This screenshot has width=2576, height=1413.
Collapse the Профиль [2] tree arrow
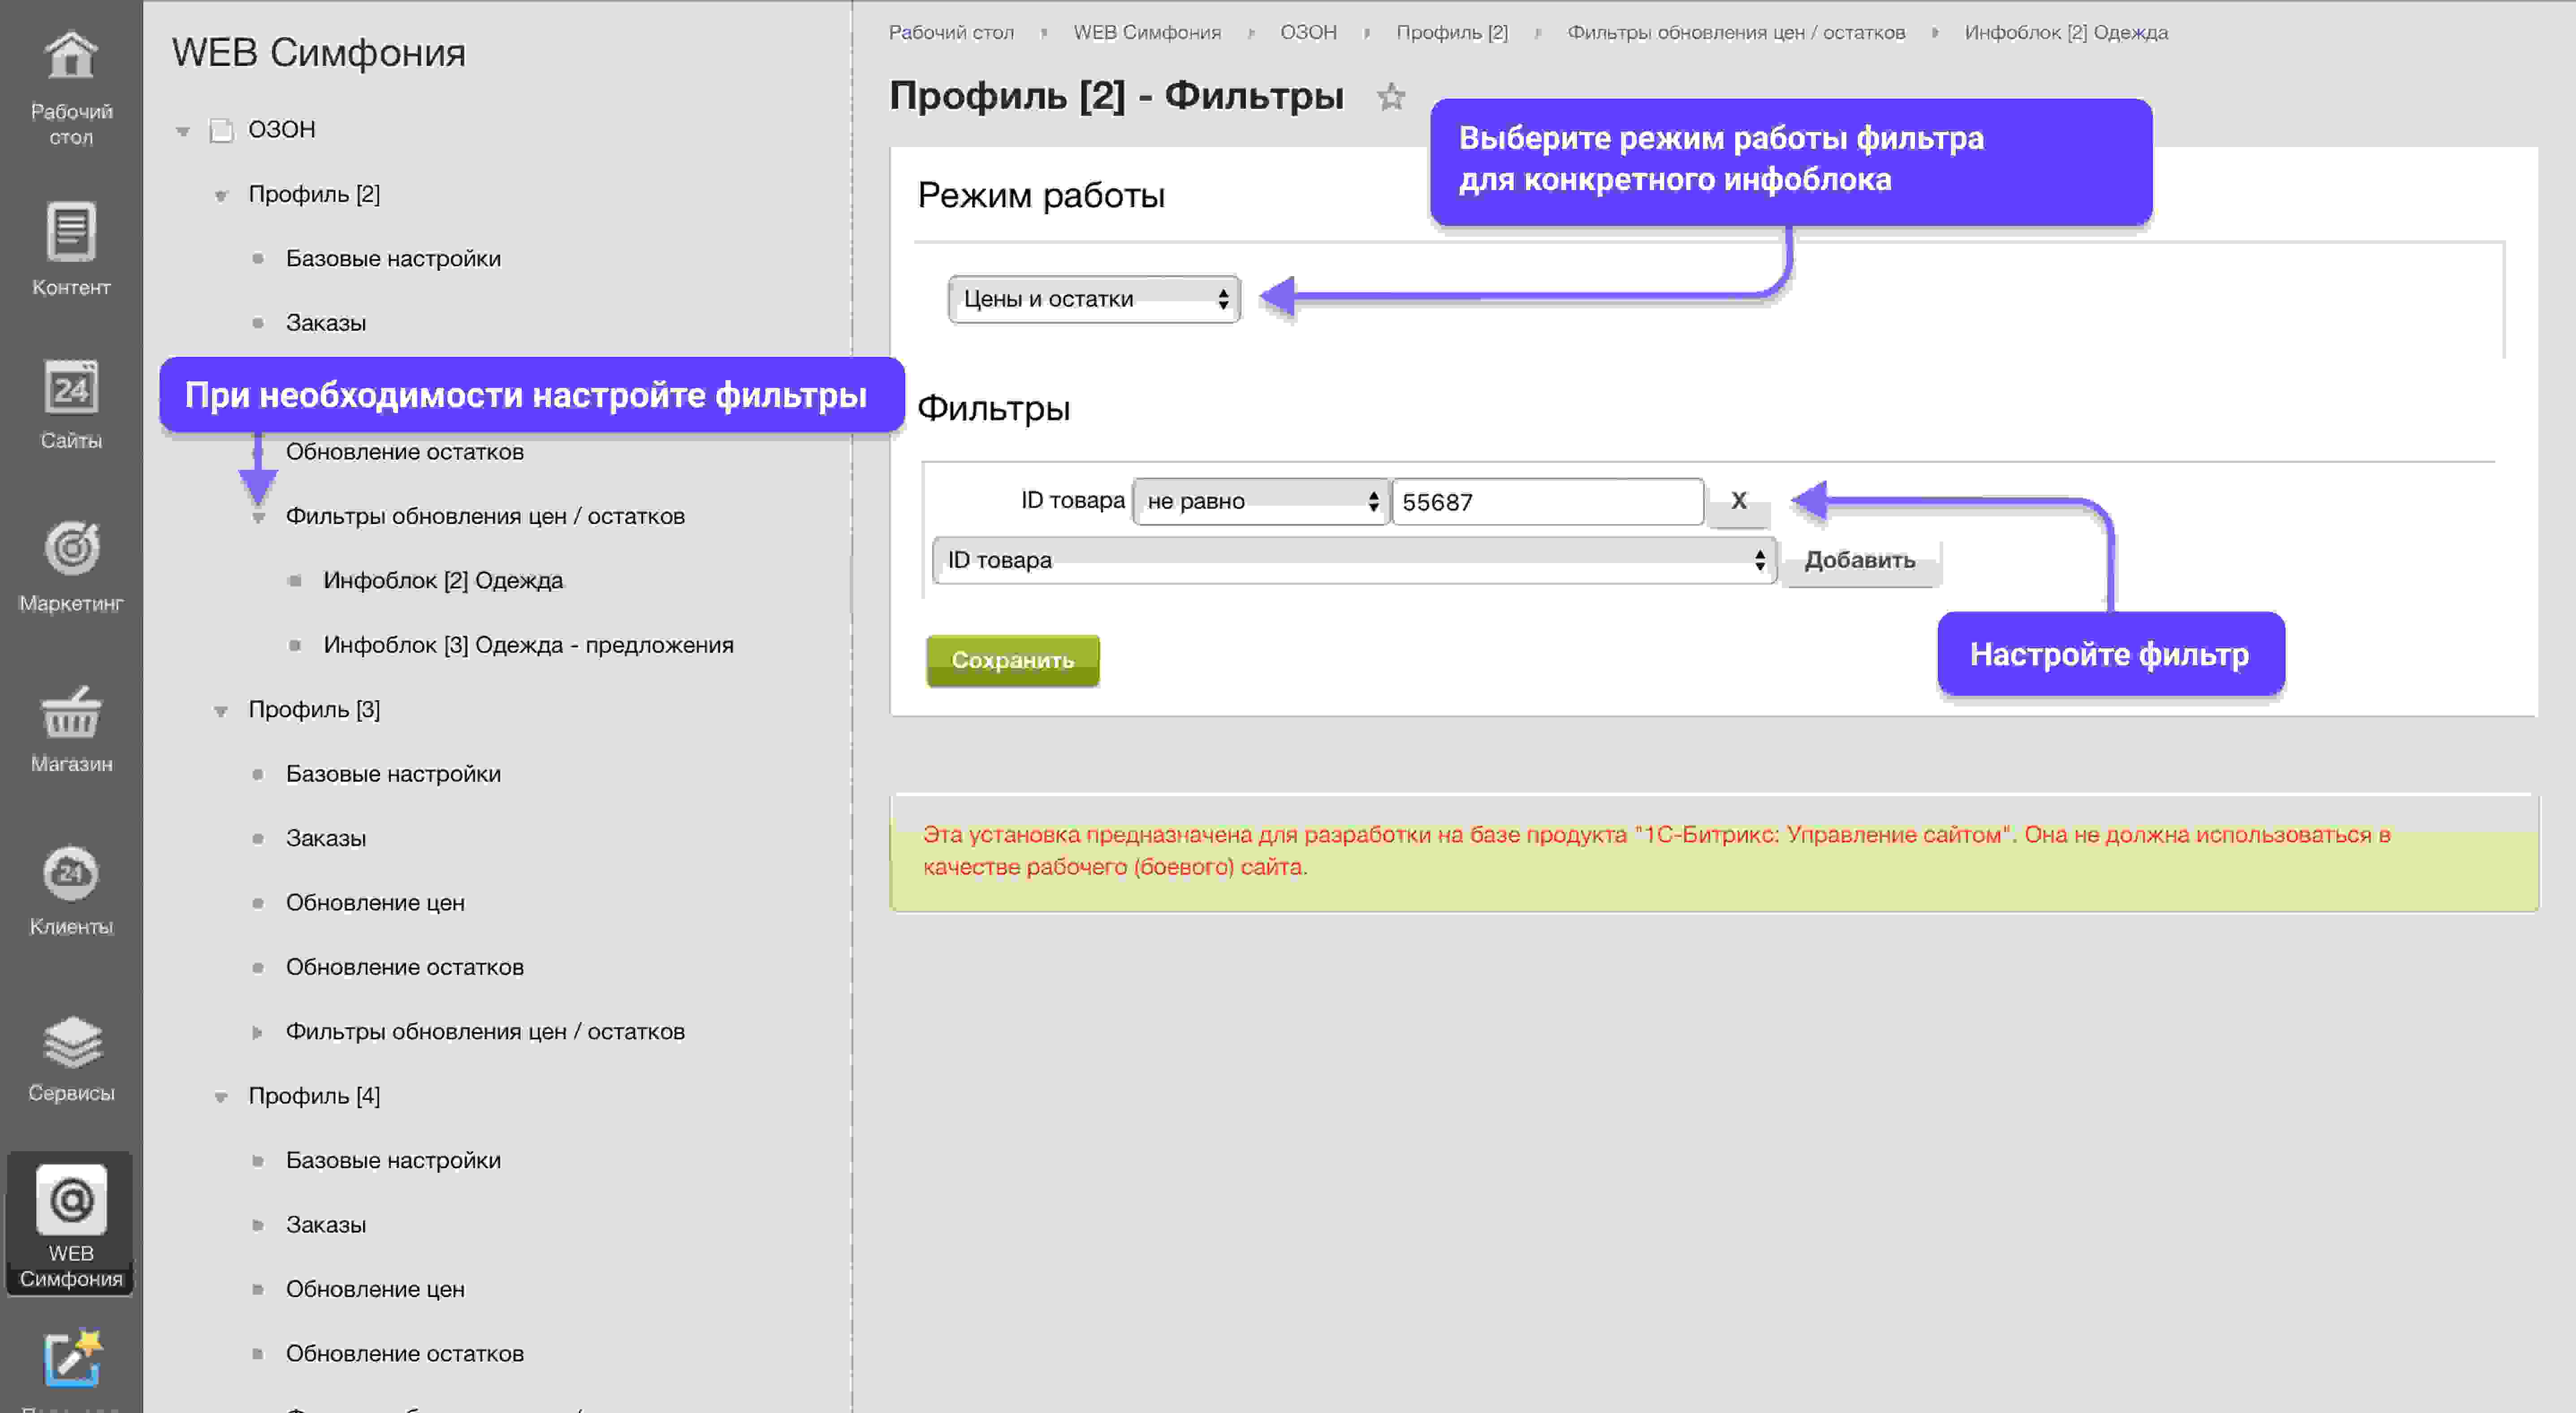(221, 195)
